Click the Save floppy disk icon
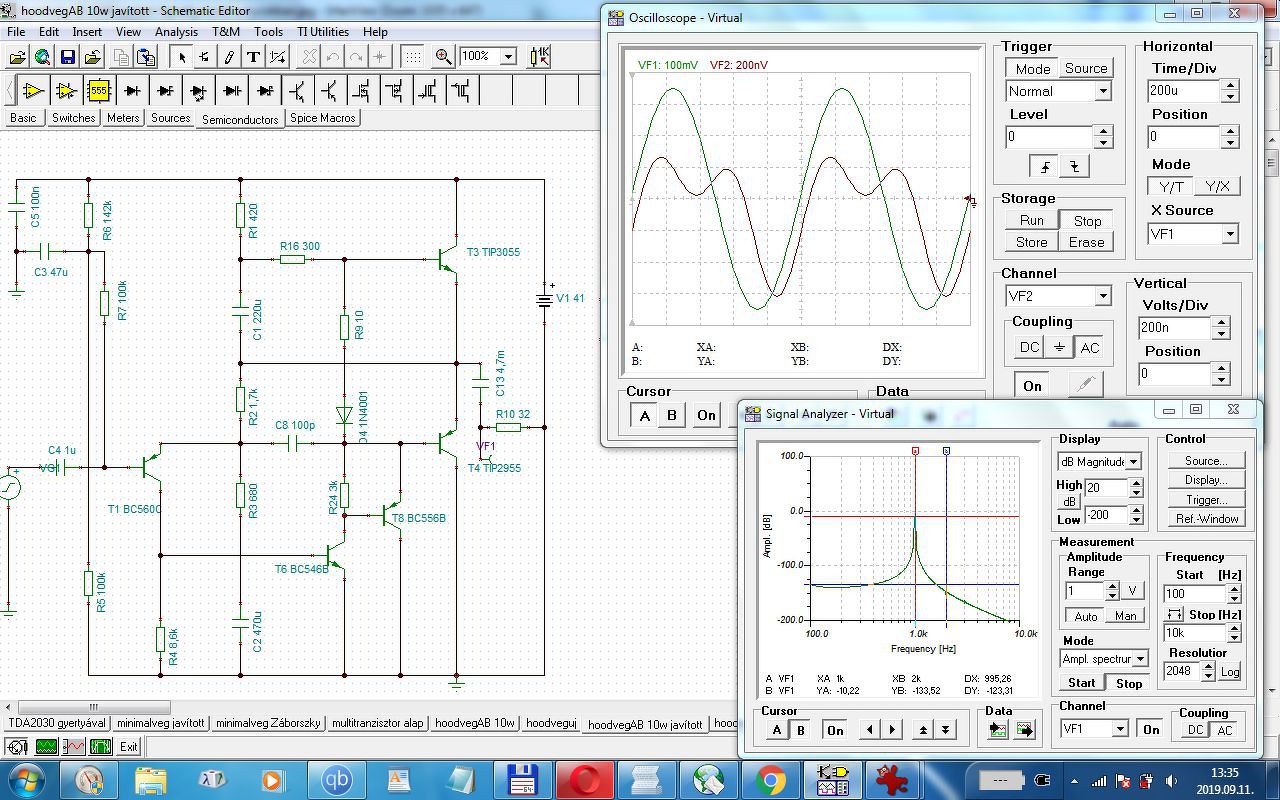This screenshot has width=1280, height=800. tap(68, 57)
